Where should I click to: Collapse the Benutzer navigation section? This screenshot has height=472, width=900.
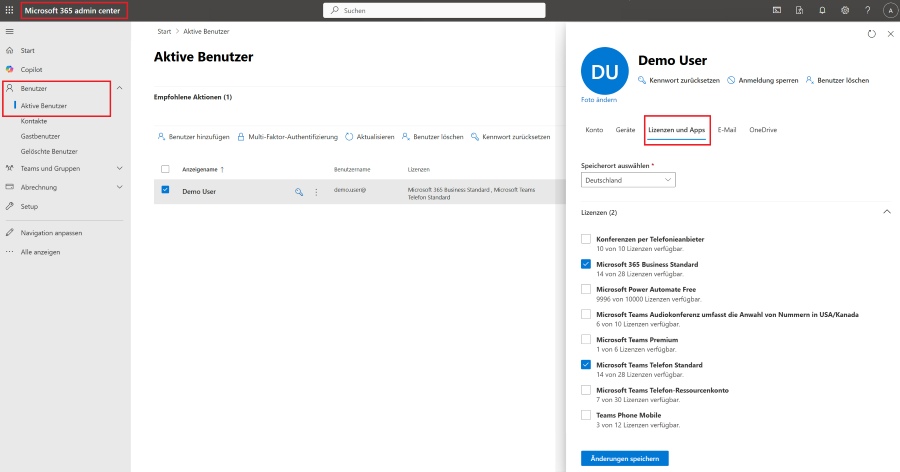pos(119,88)
